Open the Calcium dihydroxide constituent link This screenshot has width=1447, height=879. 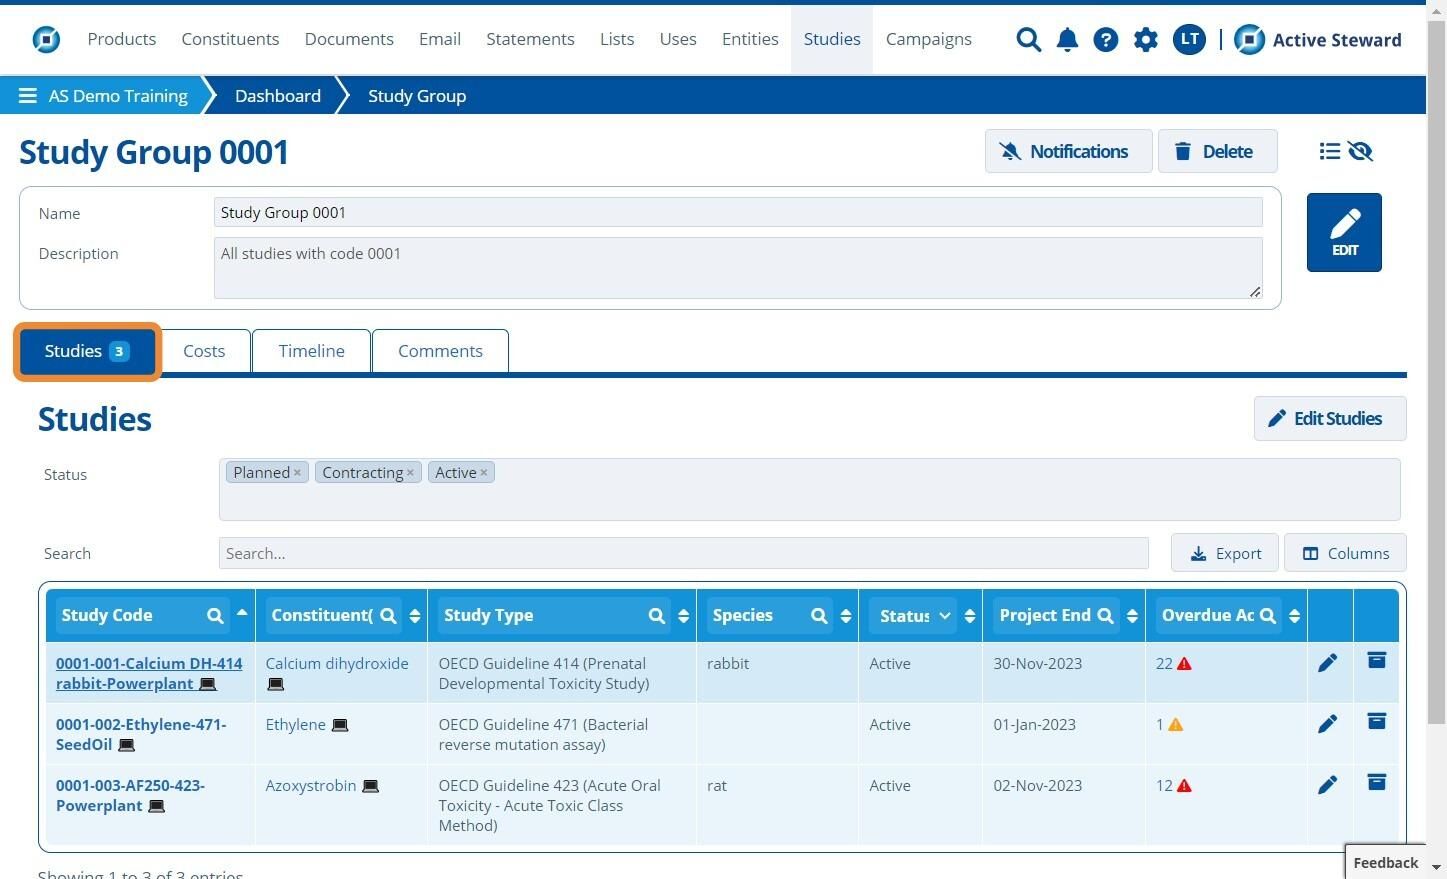(x=337, y=663)
